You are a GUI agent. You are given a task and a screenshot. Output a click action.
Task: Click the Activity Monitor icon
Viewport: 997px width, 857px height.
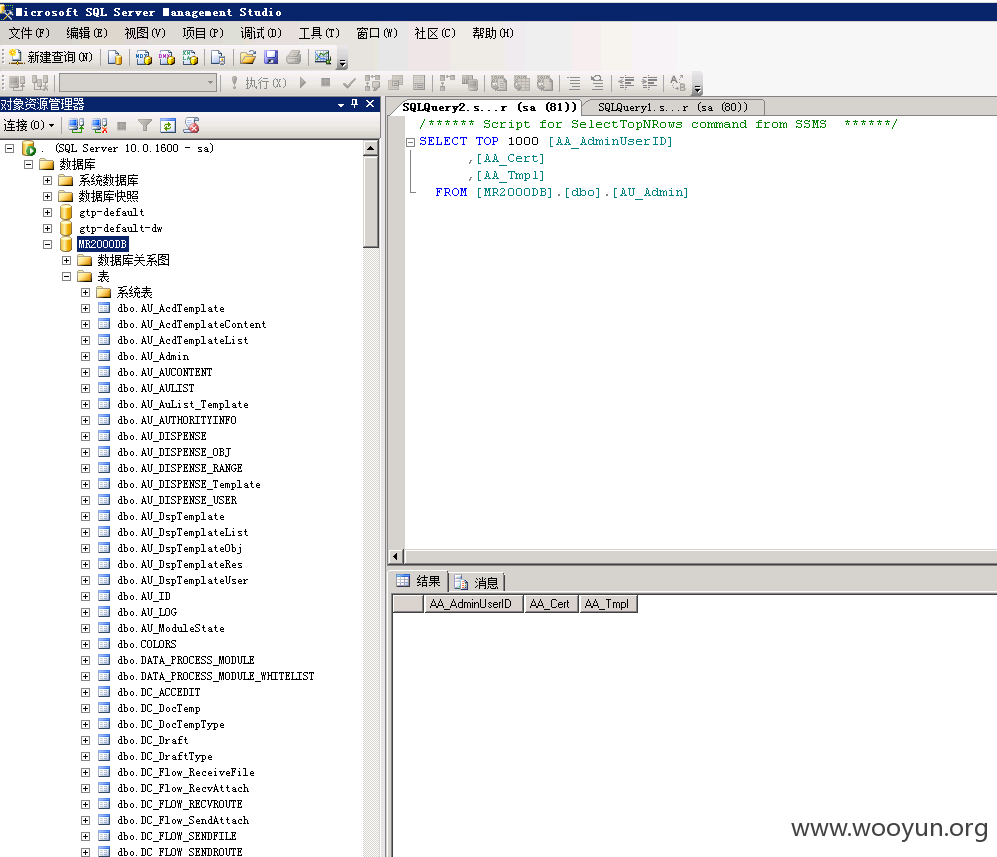323,57
